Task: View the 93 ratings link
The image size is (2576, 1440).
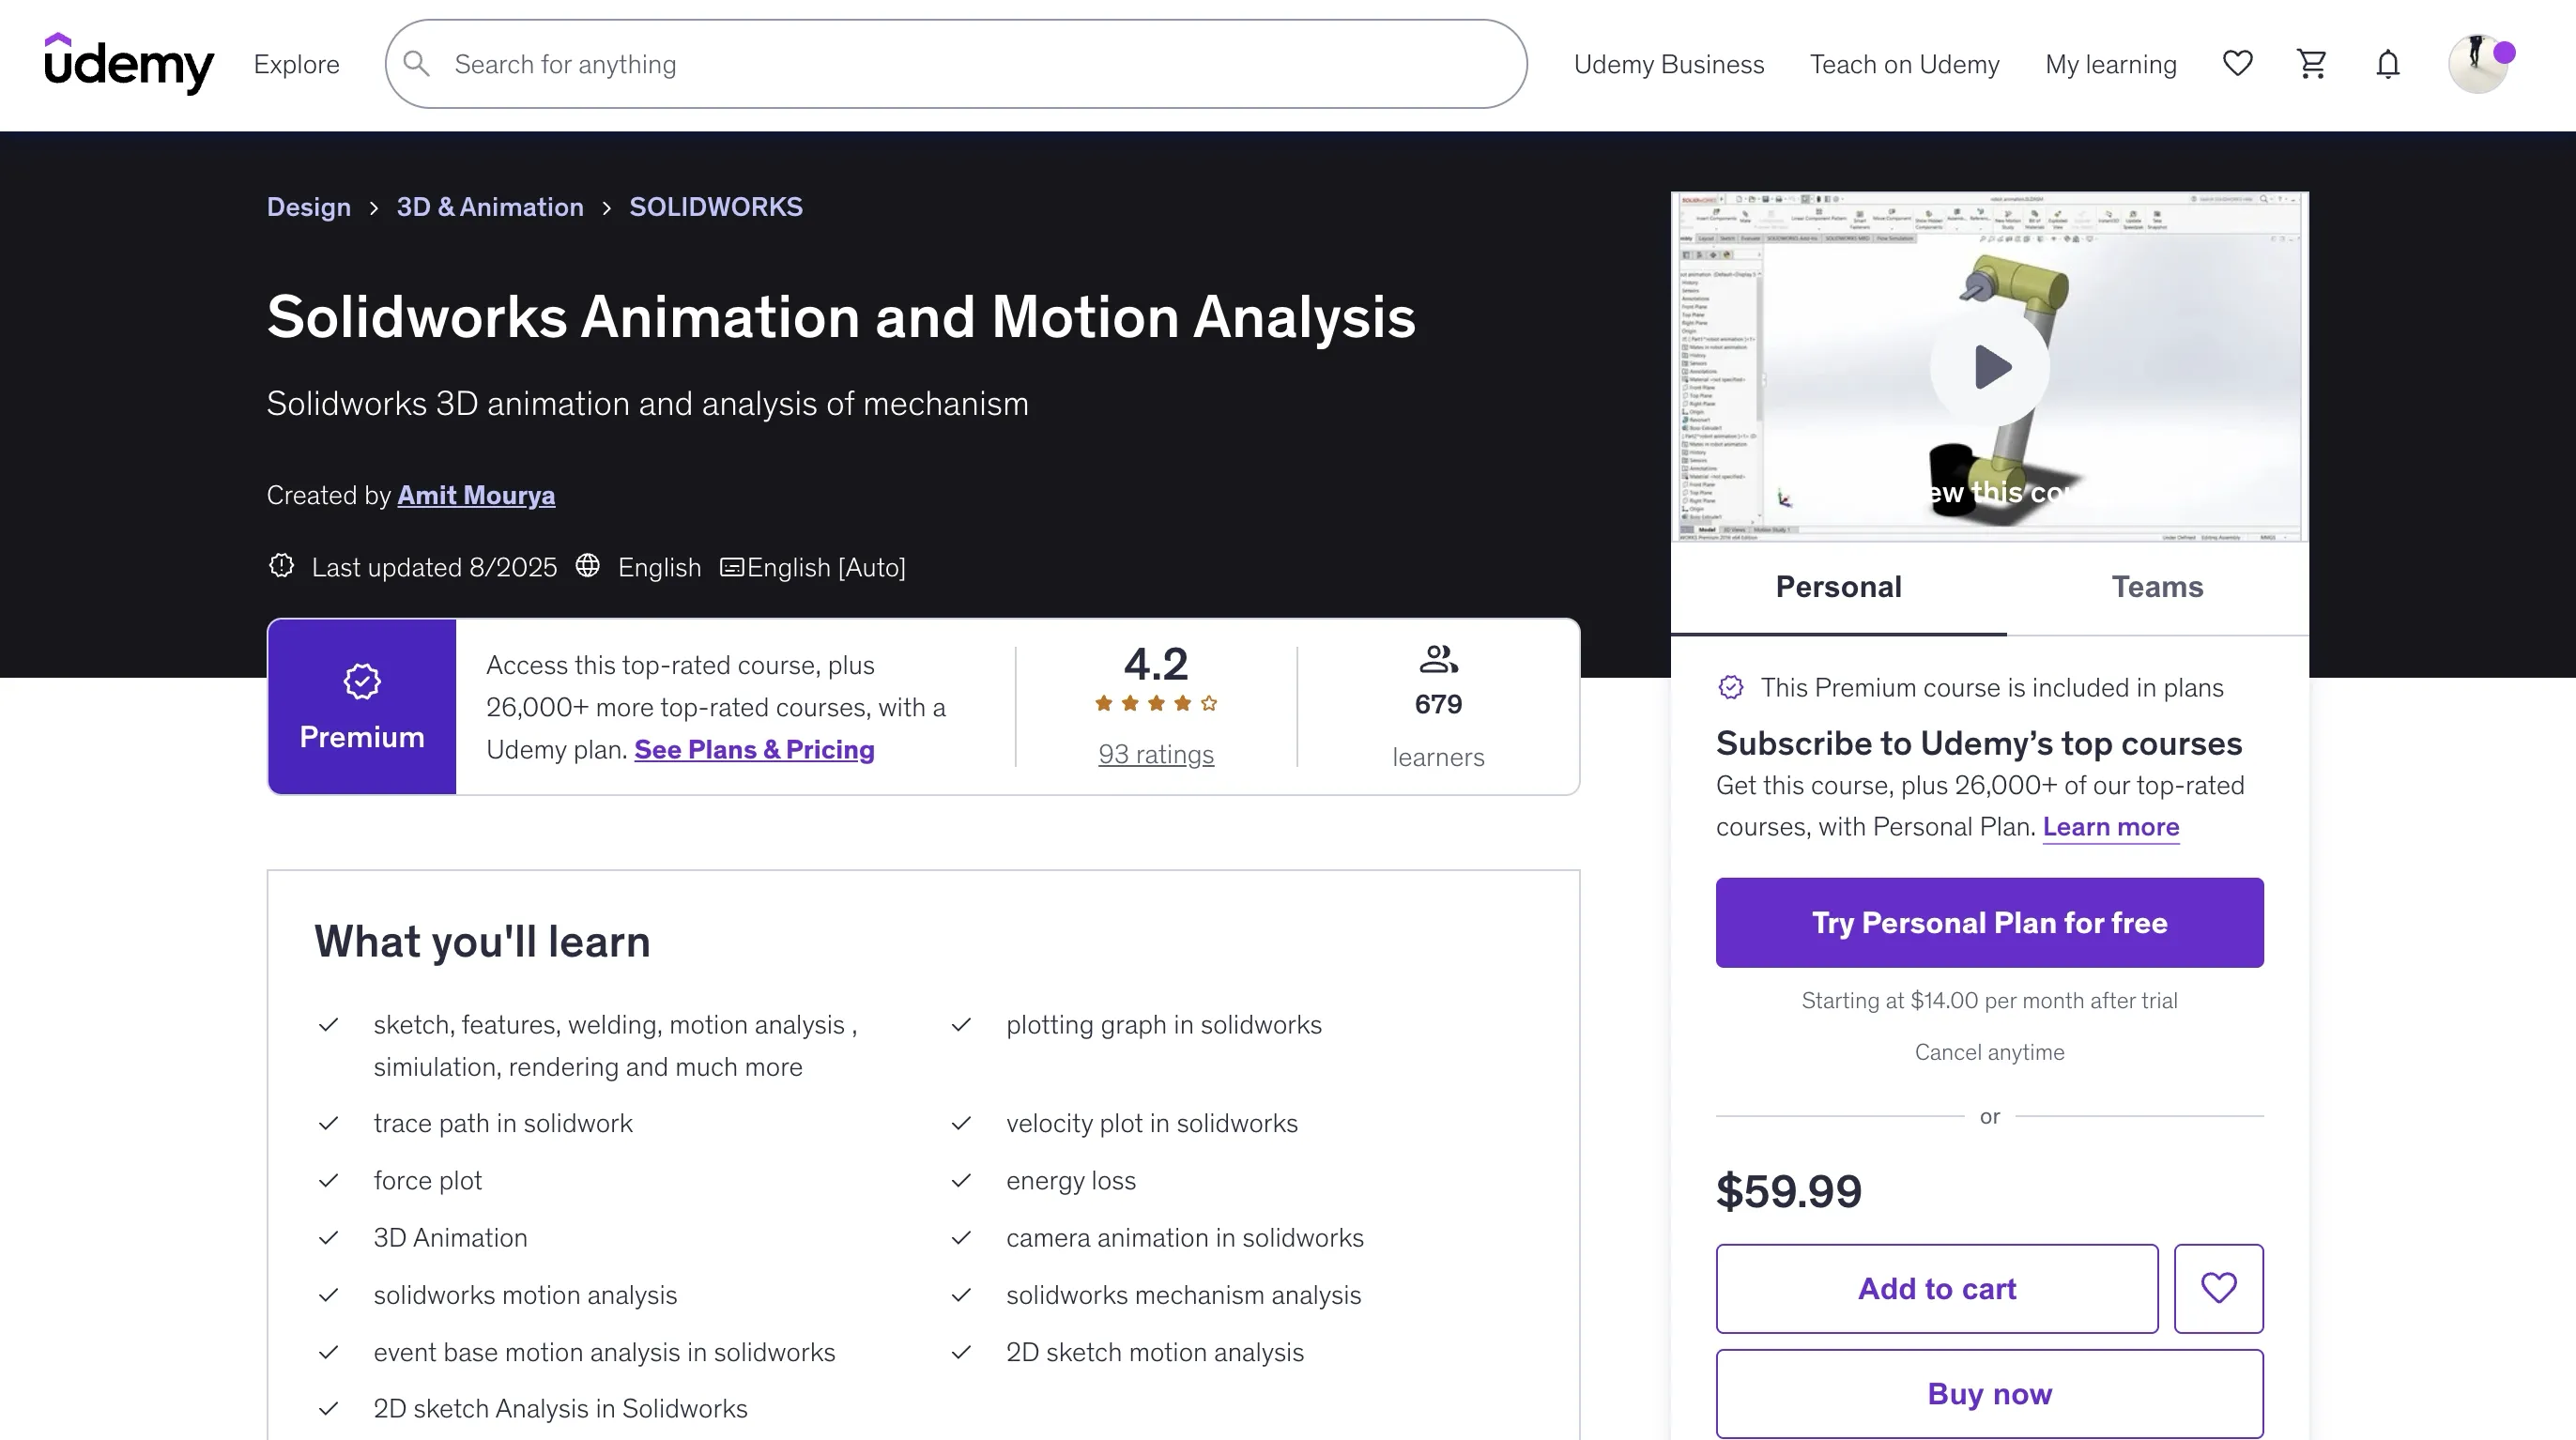Action: (x=1156, y=754)
